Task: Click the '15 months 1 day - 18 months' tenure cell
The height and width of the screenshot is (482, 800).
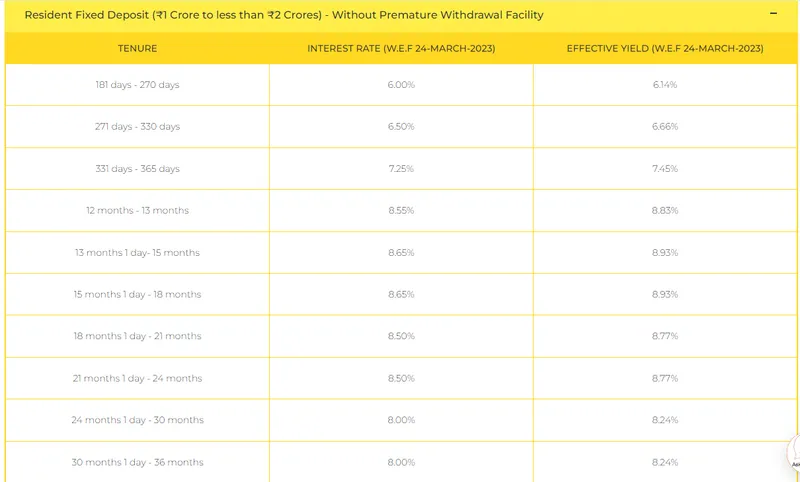Action: [x=137, y=294]
